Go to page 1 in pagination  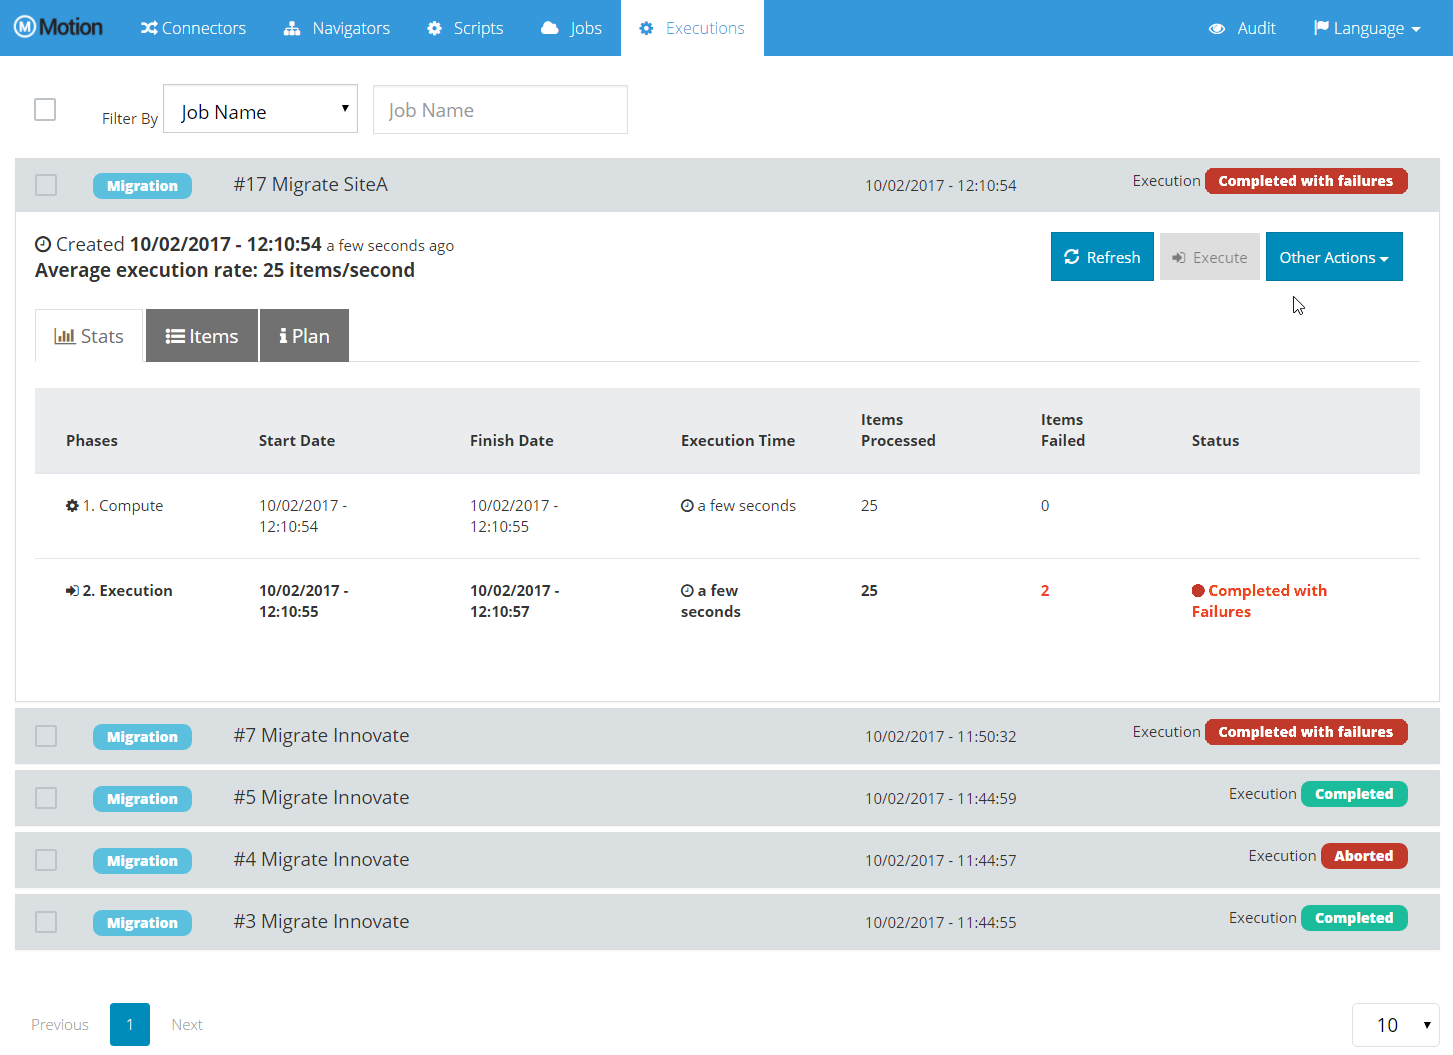click(x=130, y=1025)
